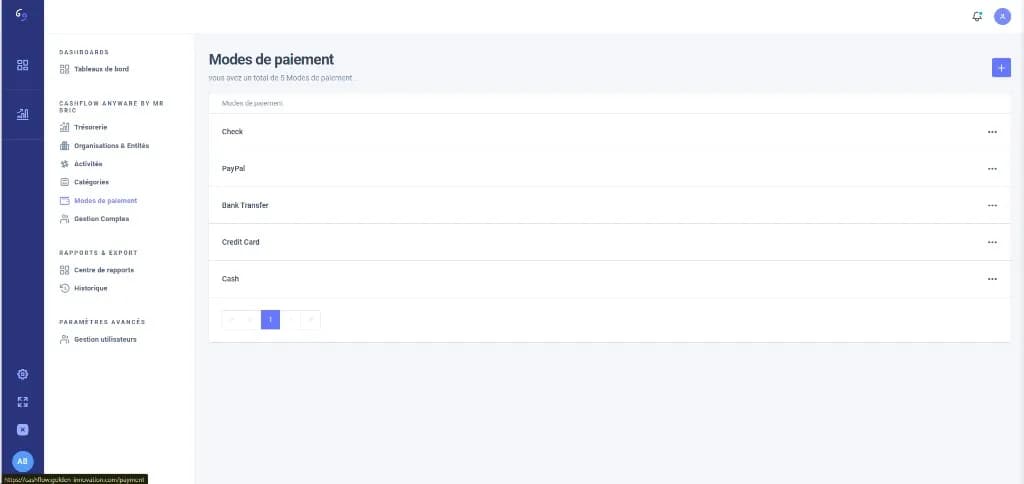Toggle fullscreen with the expand arrows icon
Screen dimensions: 1024x484
pos(22,402)
